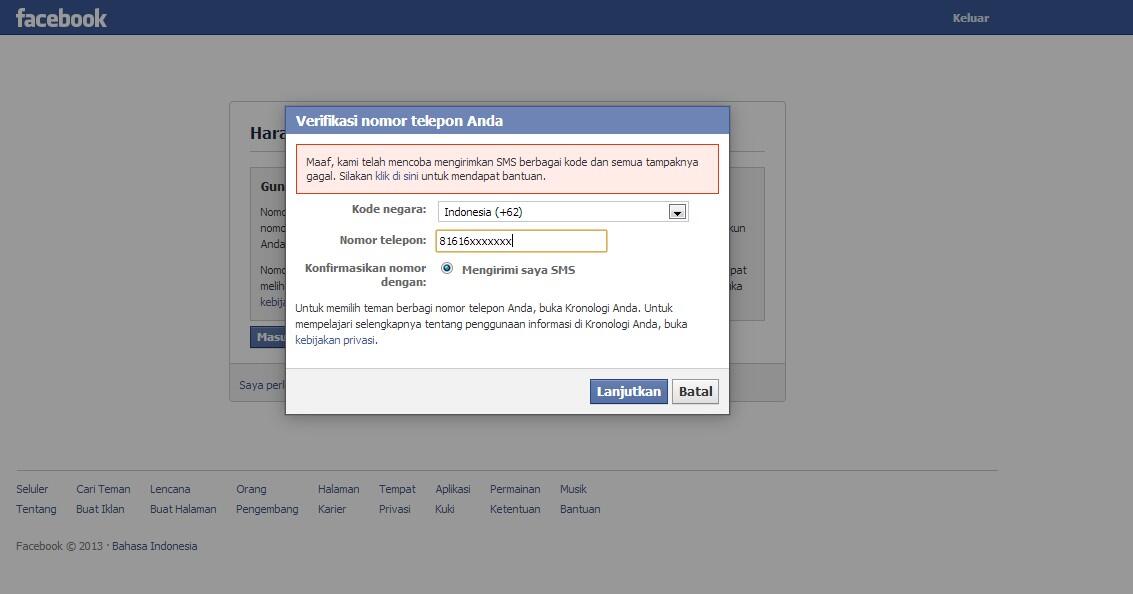Click the 'Maaf, kami telah mencoba' error message
This screenshot has height=594, width=1133.
[507, 169]
